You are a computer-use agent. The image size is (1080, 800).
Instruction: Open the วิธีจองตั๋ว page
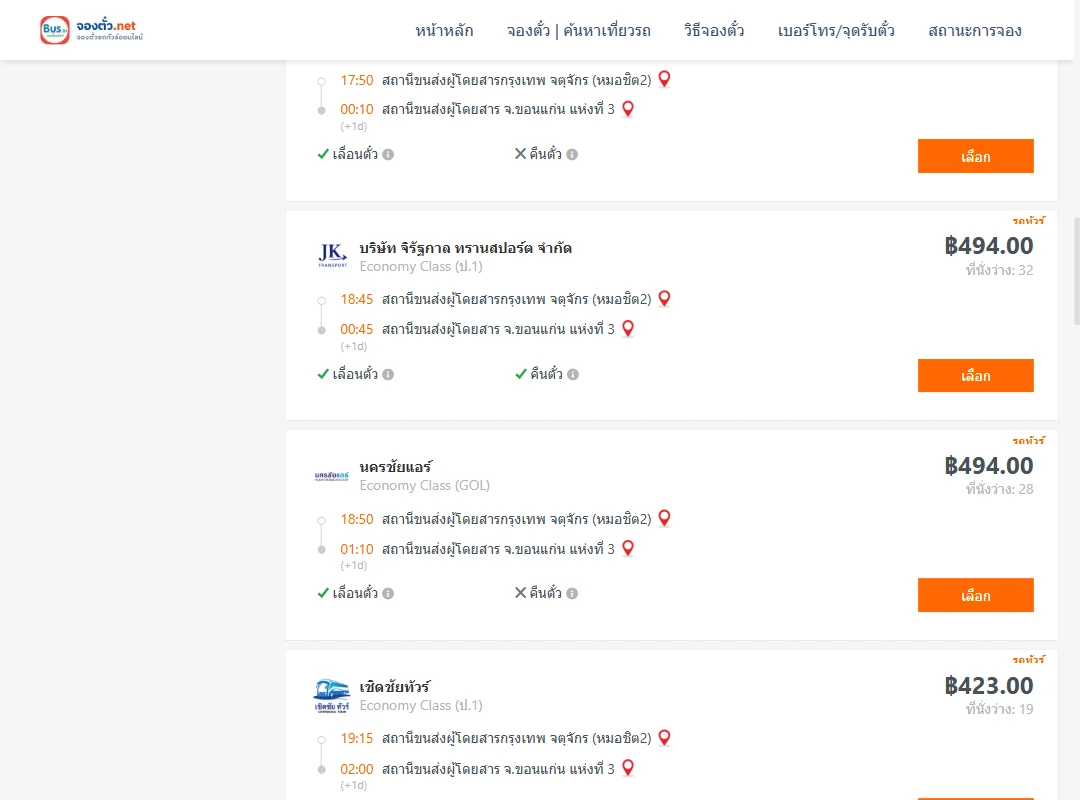coord(714,31)
